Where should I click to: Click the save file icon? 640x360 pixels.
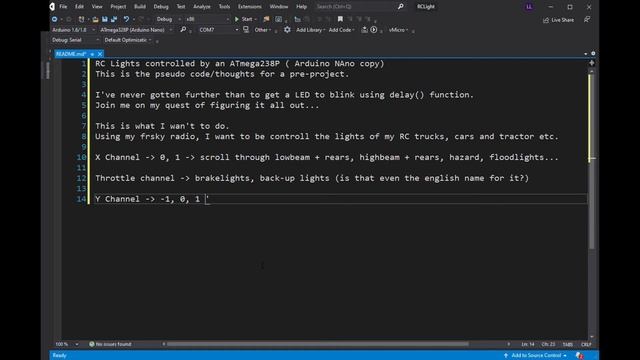[x=105, y=19]
